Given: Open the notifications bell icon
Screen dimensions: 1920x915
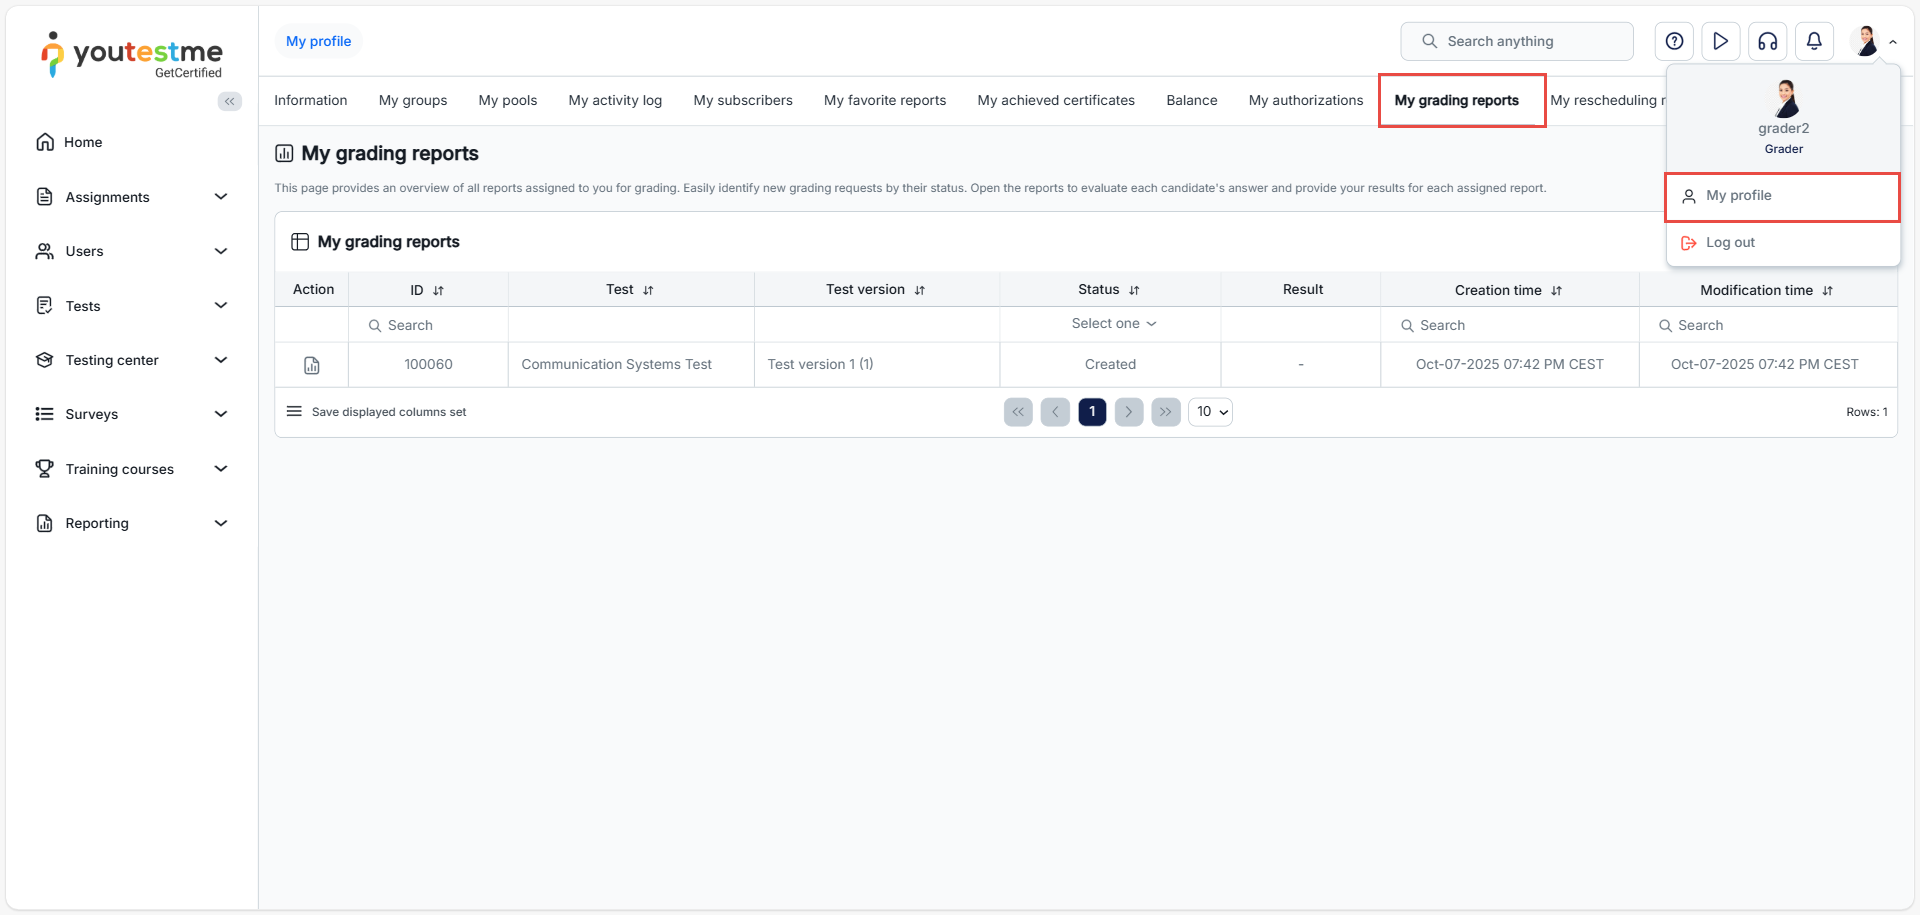Looking at the screenshot, I should coord(1814,41).
